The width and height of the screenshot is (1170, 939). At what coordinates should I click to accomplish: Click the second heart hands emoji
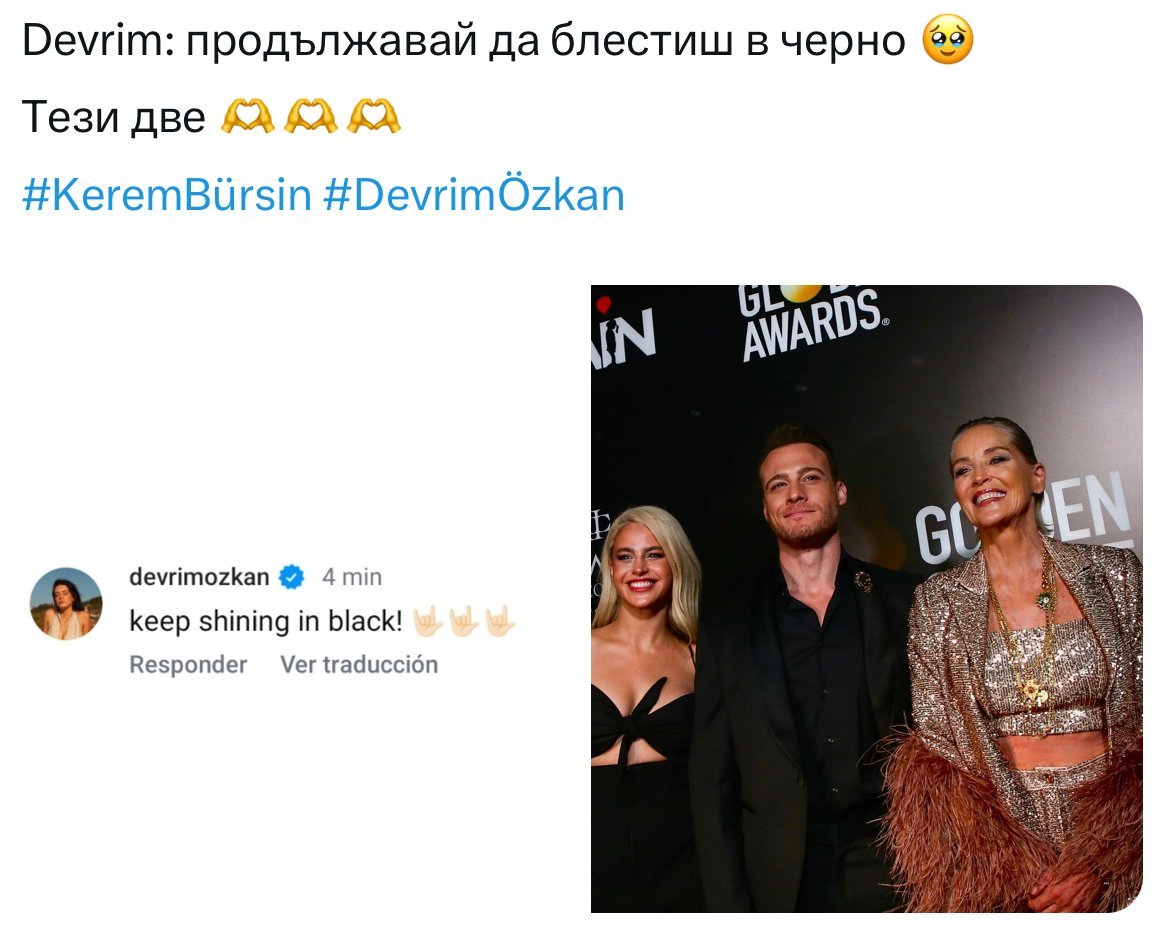pos(311,118)
